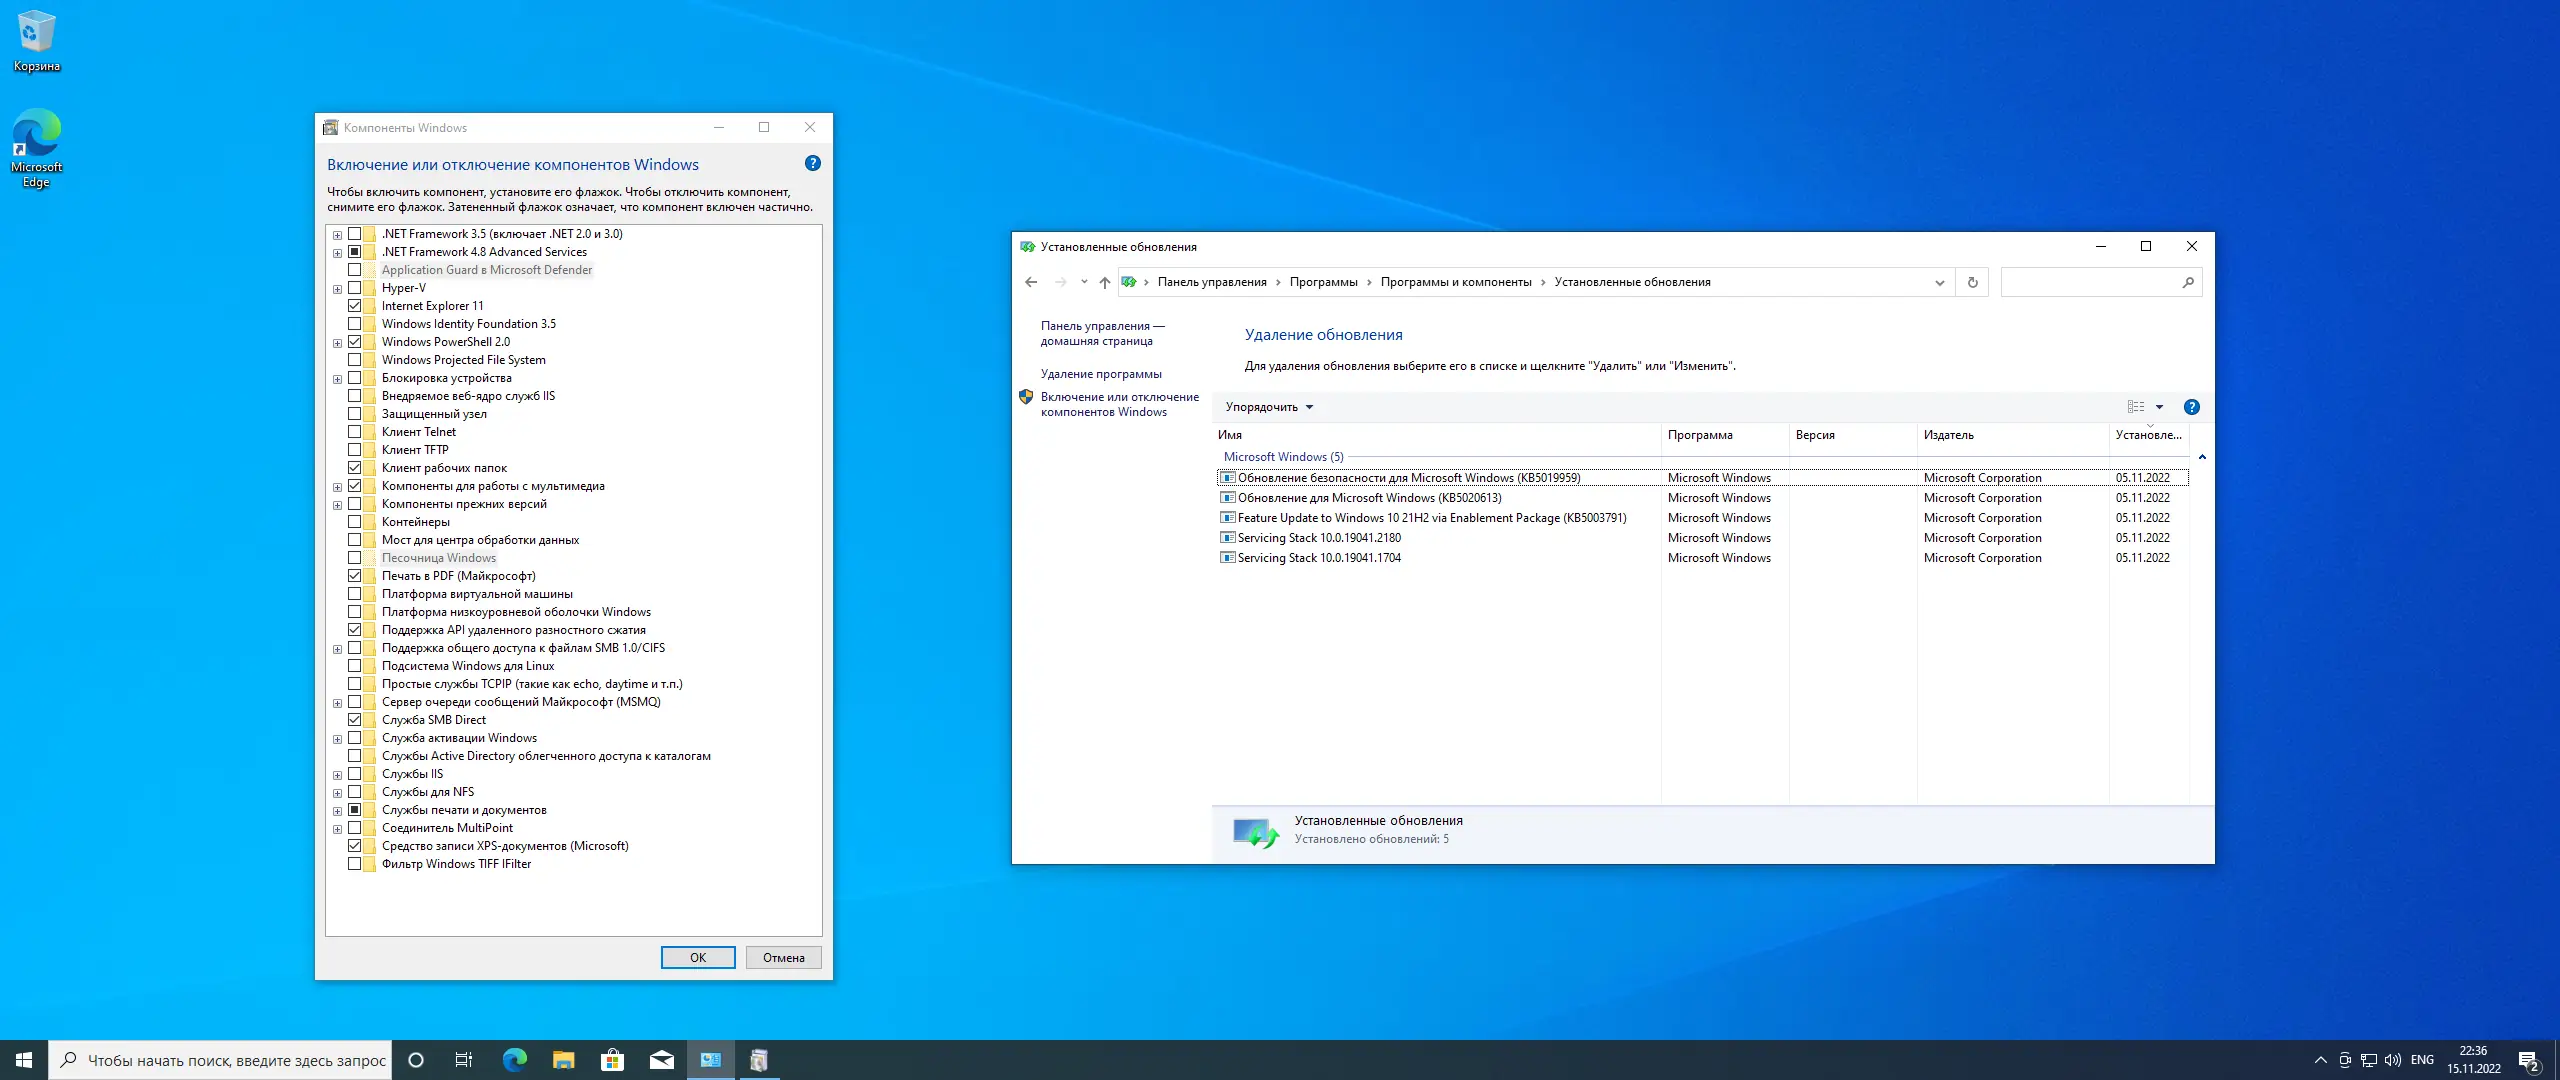Check the Telnet client checkbox
The width and height of the screenshot is (2560, 1080).
pyautogui.click(x=354, y=432)
